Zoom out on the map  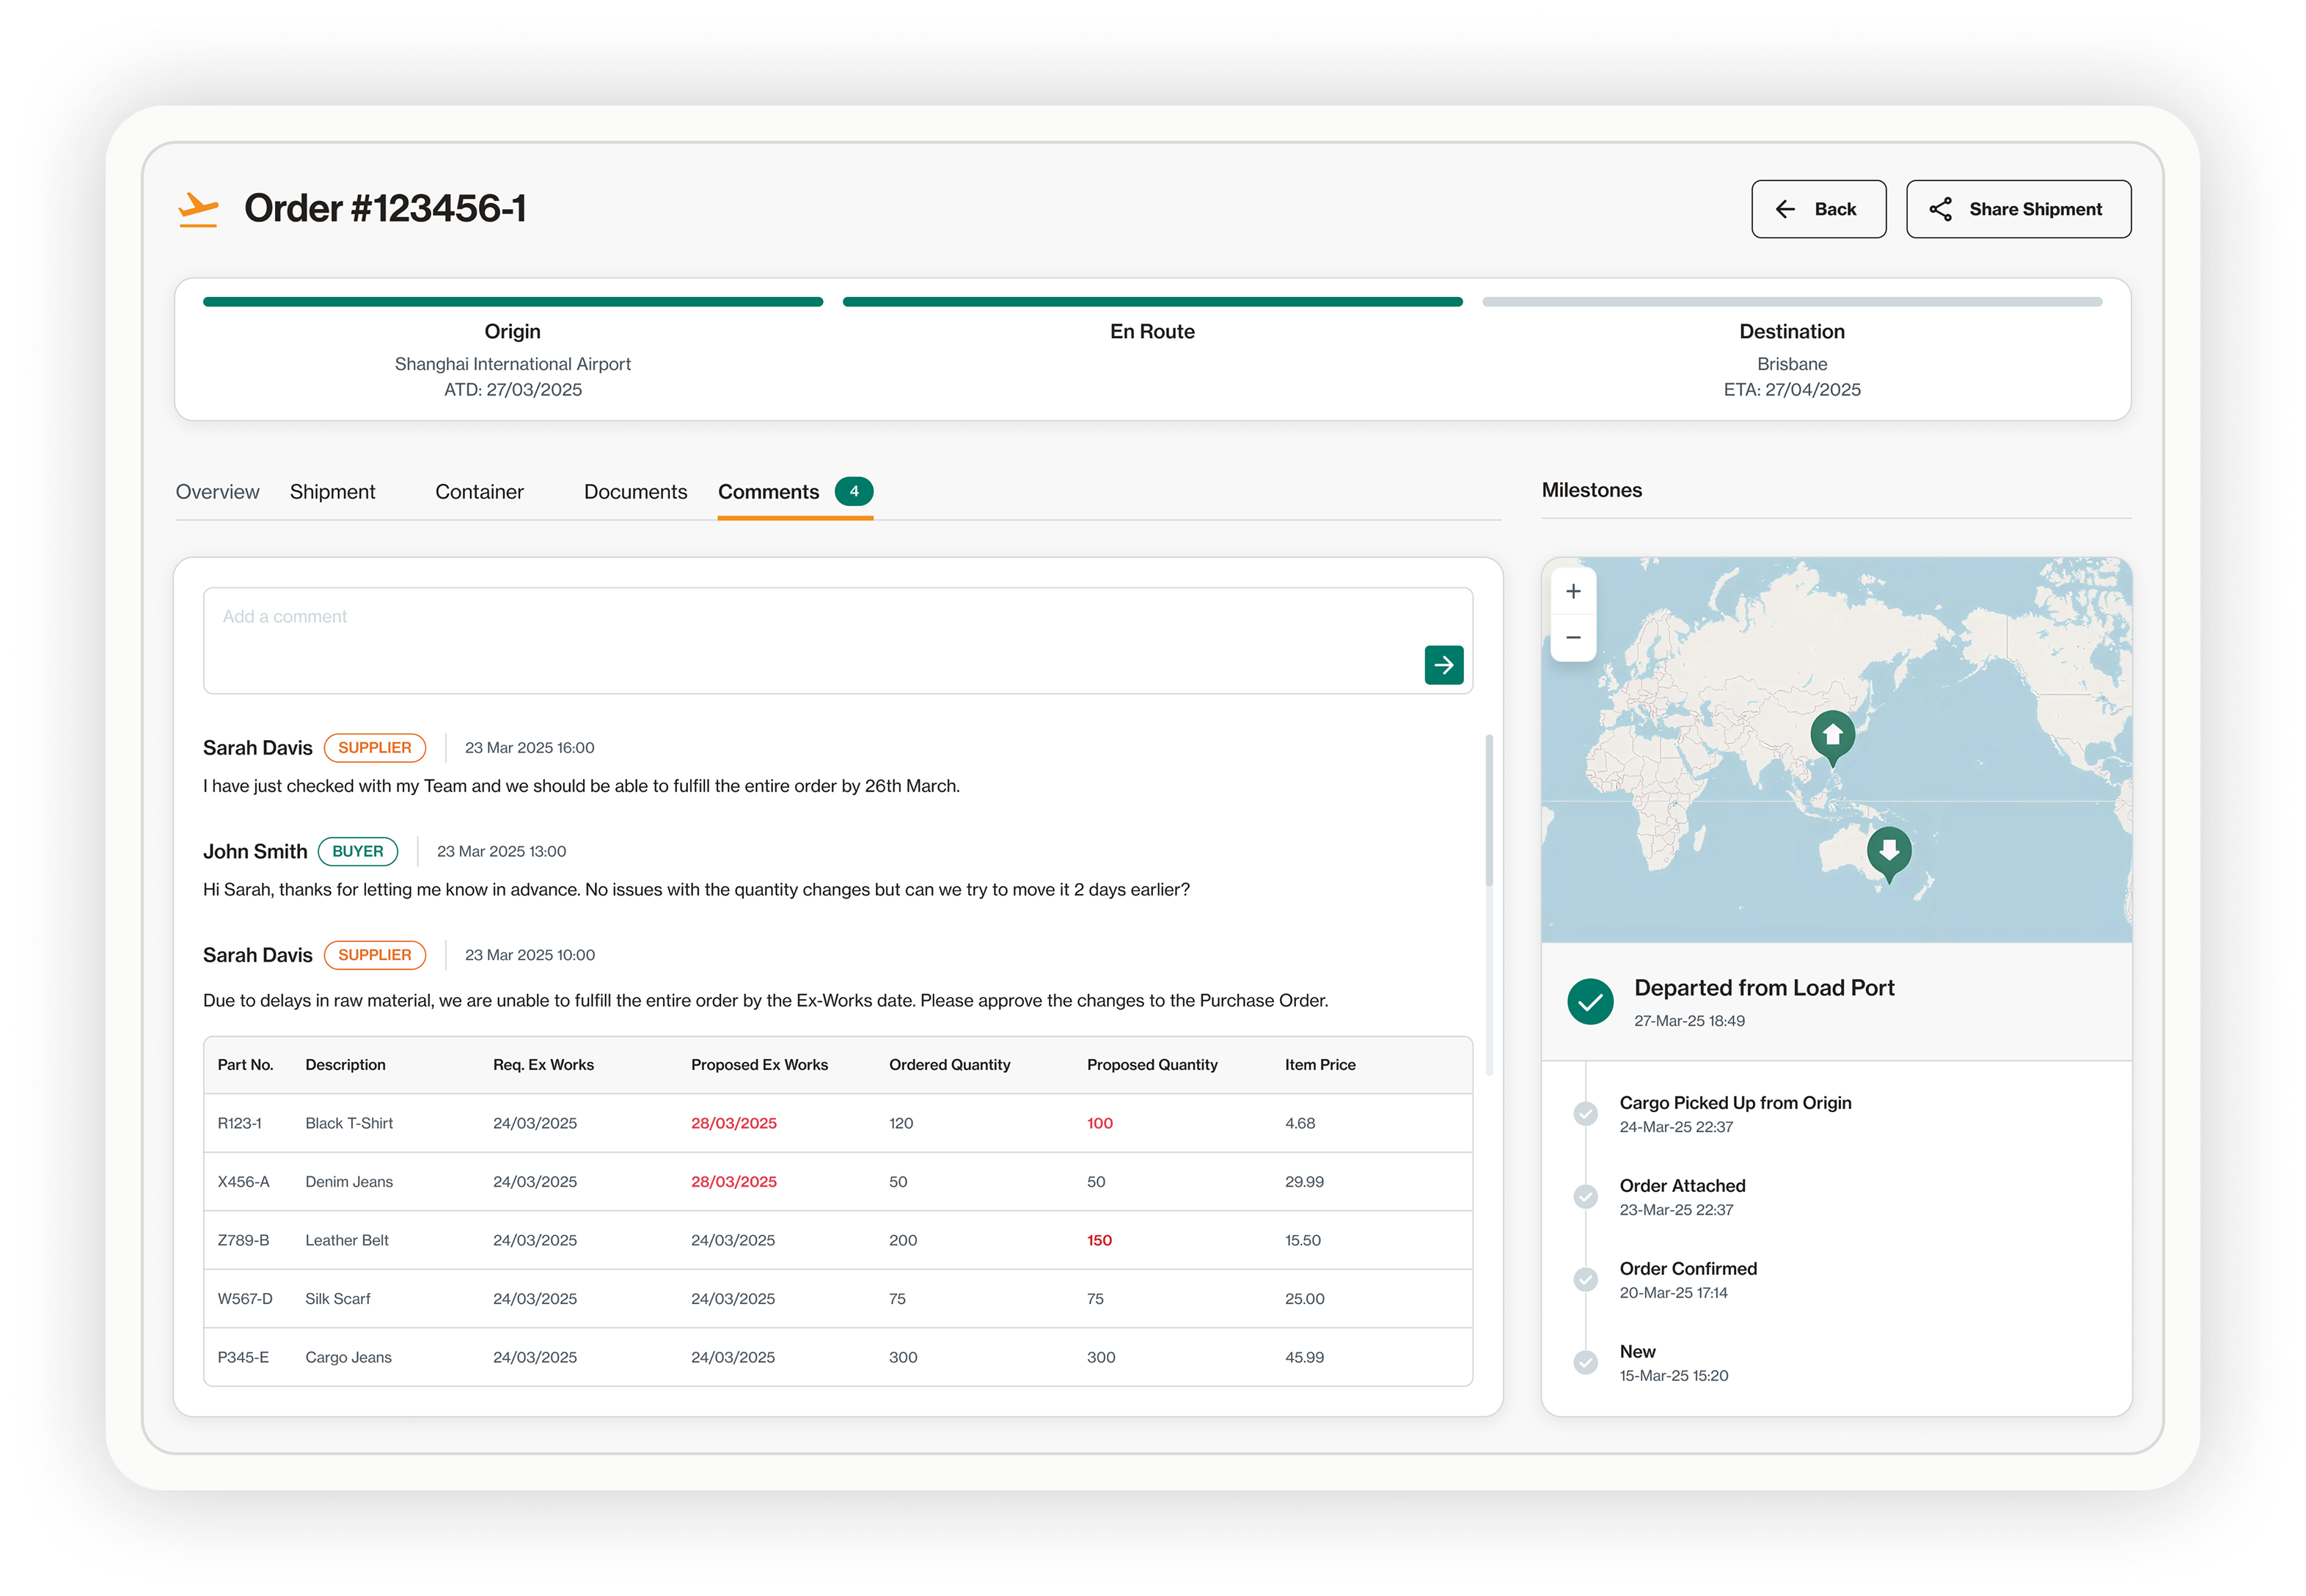[x=1573, y=638]
